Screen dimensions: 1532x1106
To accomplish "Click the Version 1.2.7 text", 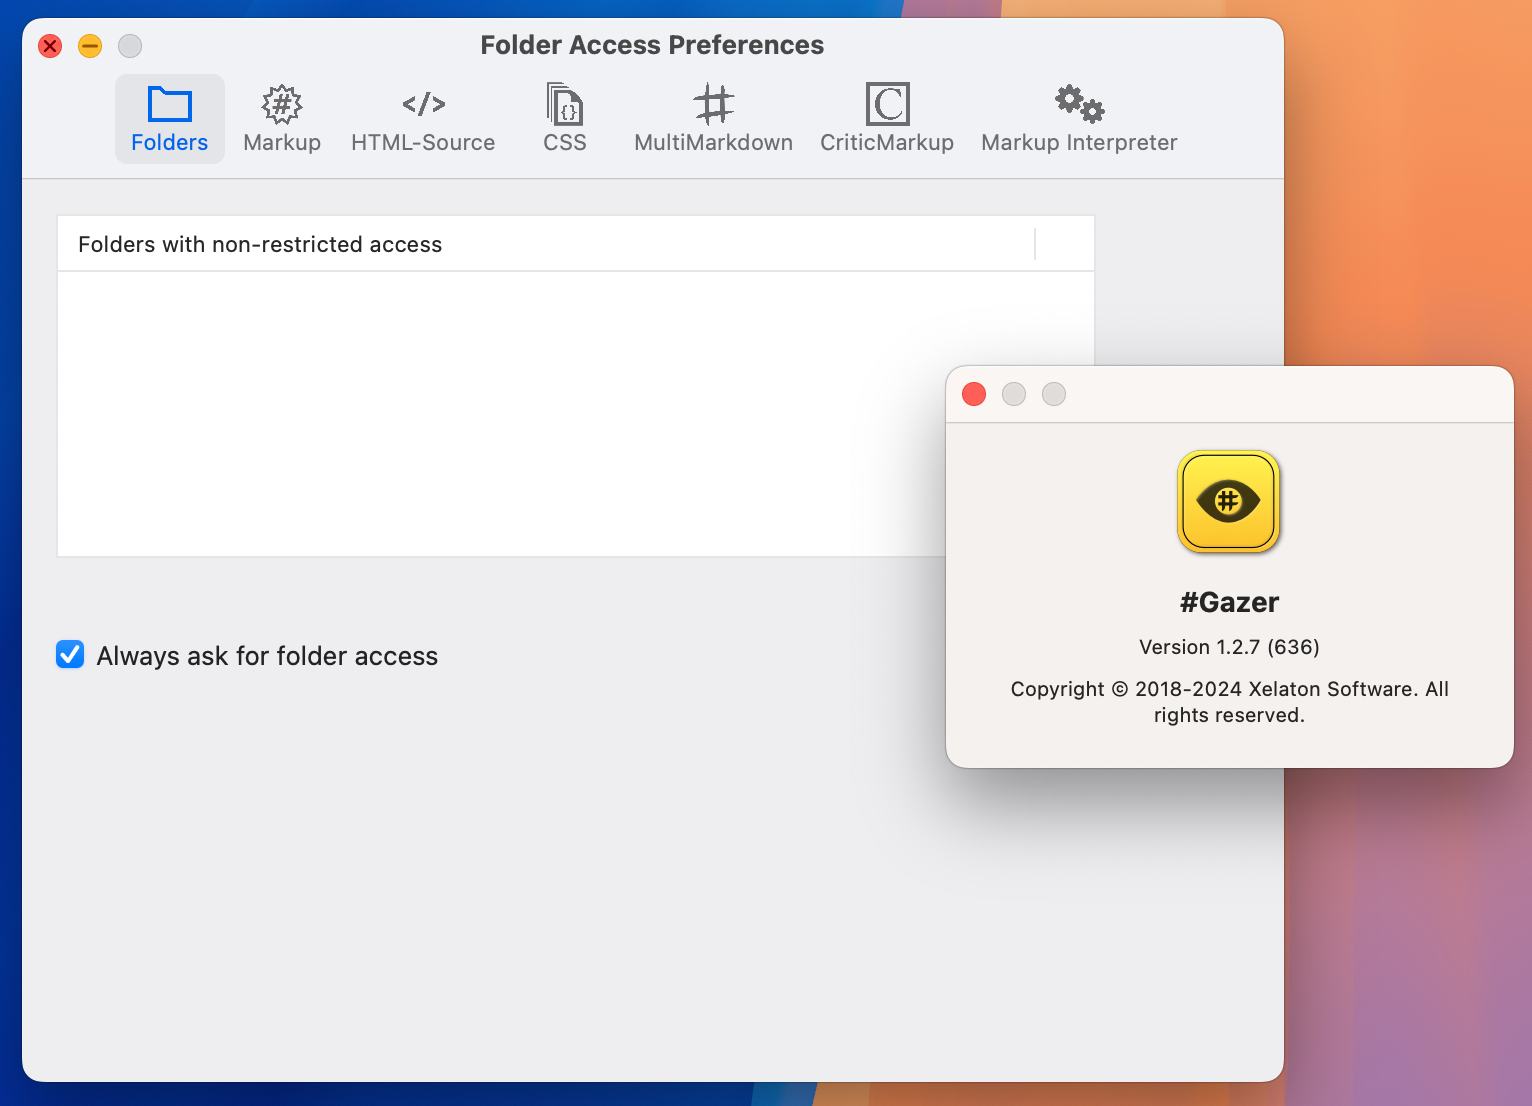I will (1229, 647).
